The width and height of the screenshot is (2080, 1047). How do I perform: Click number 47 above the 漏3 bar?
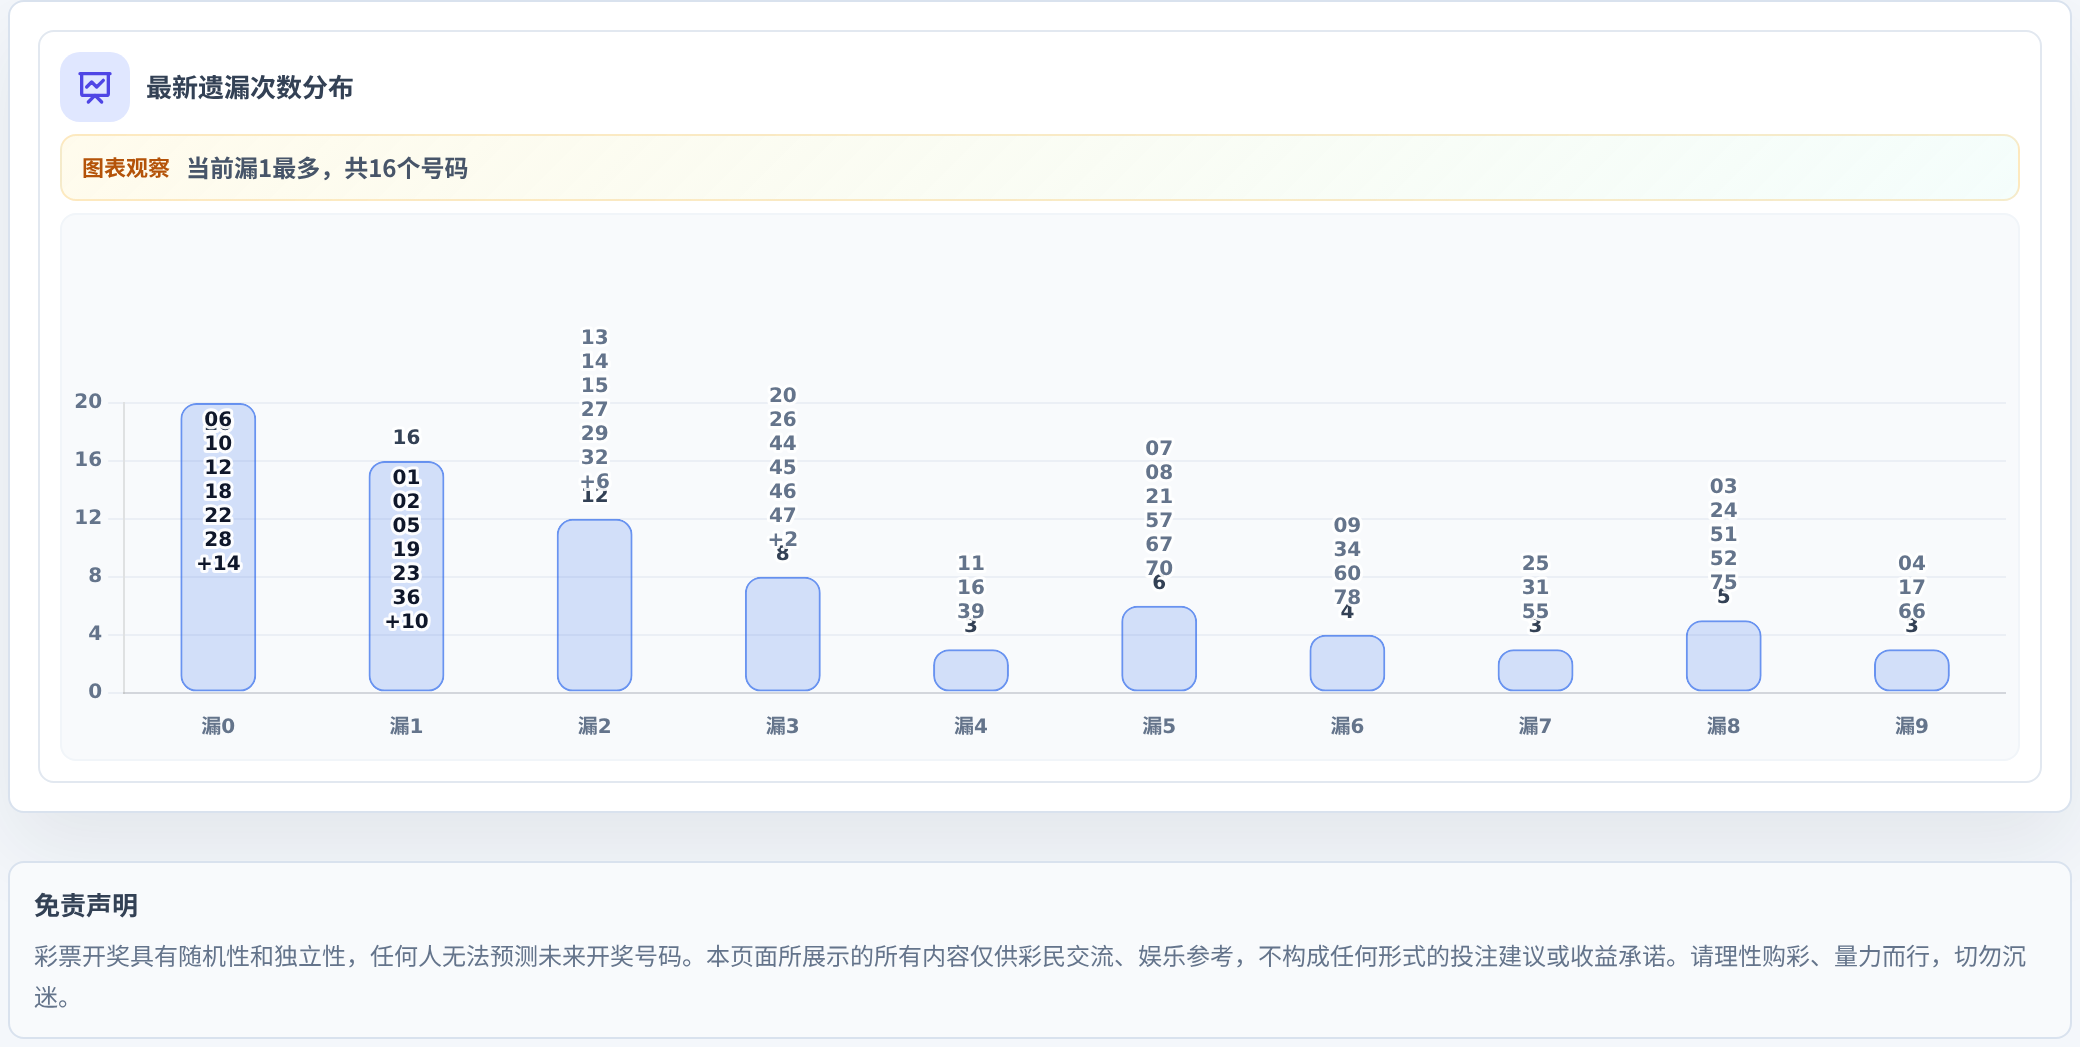point(782,515)
